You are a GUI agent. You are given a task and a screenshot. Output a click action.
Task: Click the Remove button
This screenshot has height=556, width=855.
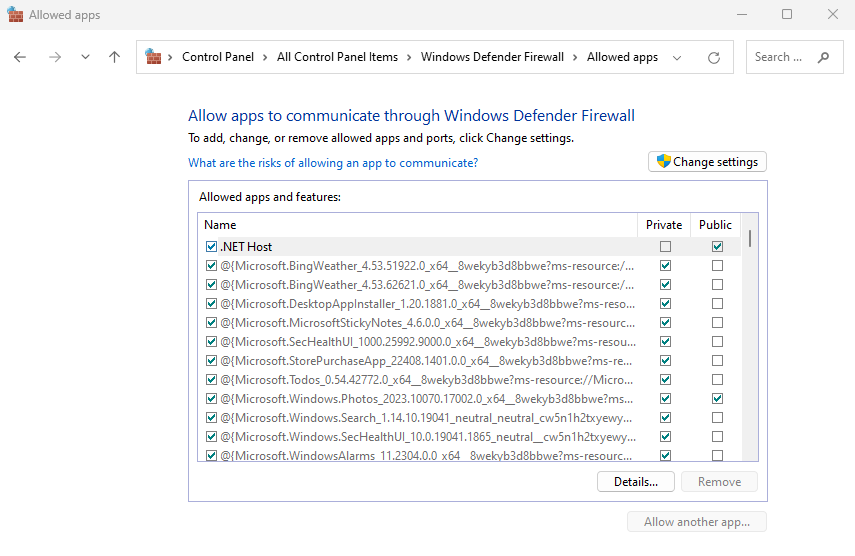719,482
